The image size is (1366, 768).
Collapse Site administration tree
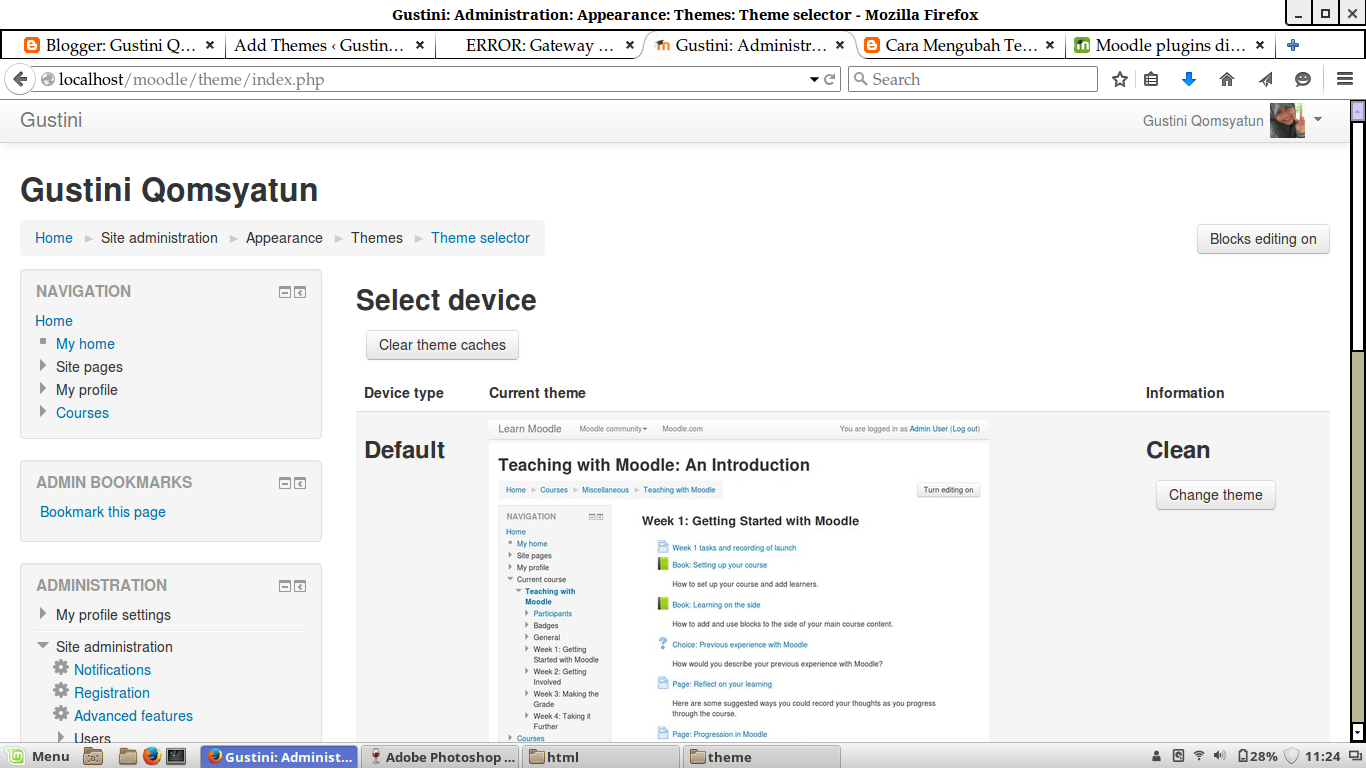pos(43,646)
